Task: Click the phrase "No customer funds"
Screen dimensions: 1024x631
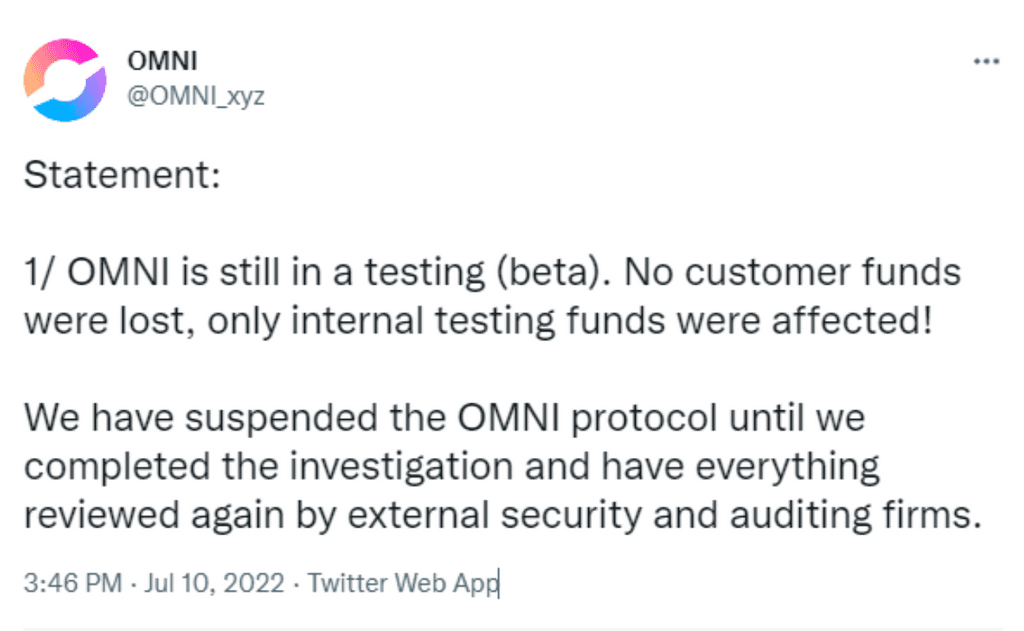Action: coord(792,272)
